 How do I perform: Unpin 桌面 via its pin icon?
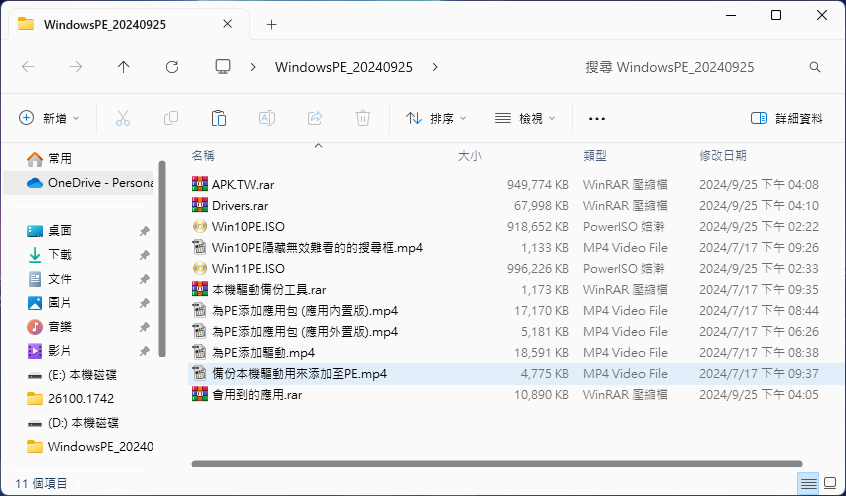(x=144, y=231)
